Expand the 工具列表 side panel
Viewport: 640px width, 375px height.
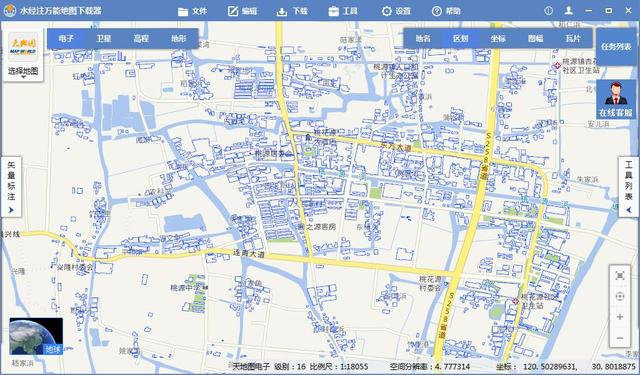coord(629,187)
